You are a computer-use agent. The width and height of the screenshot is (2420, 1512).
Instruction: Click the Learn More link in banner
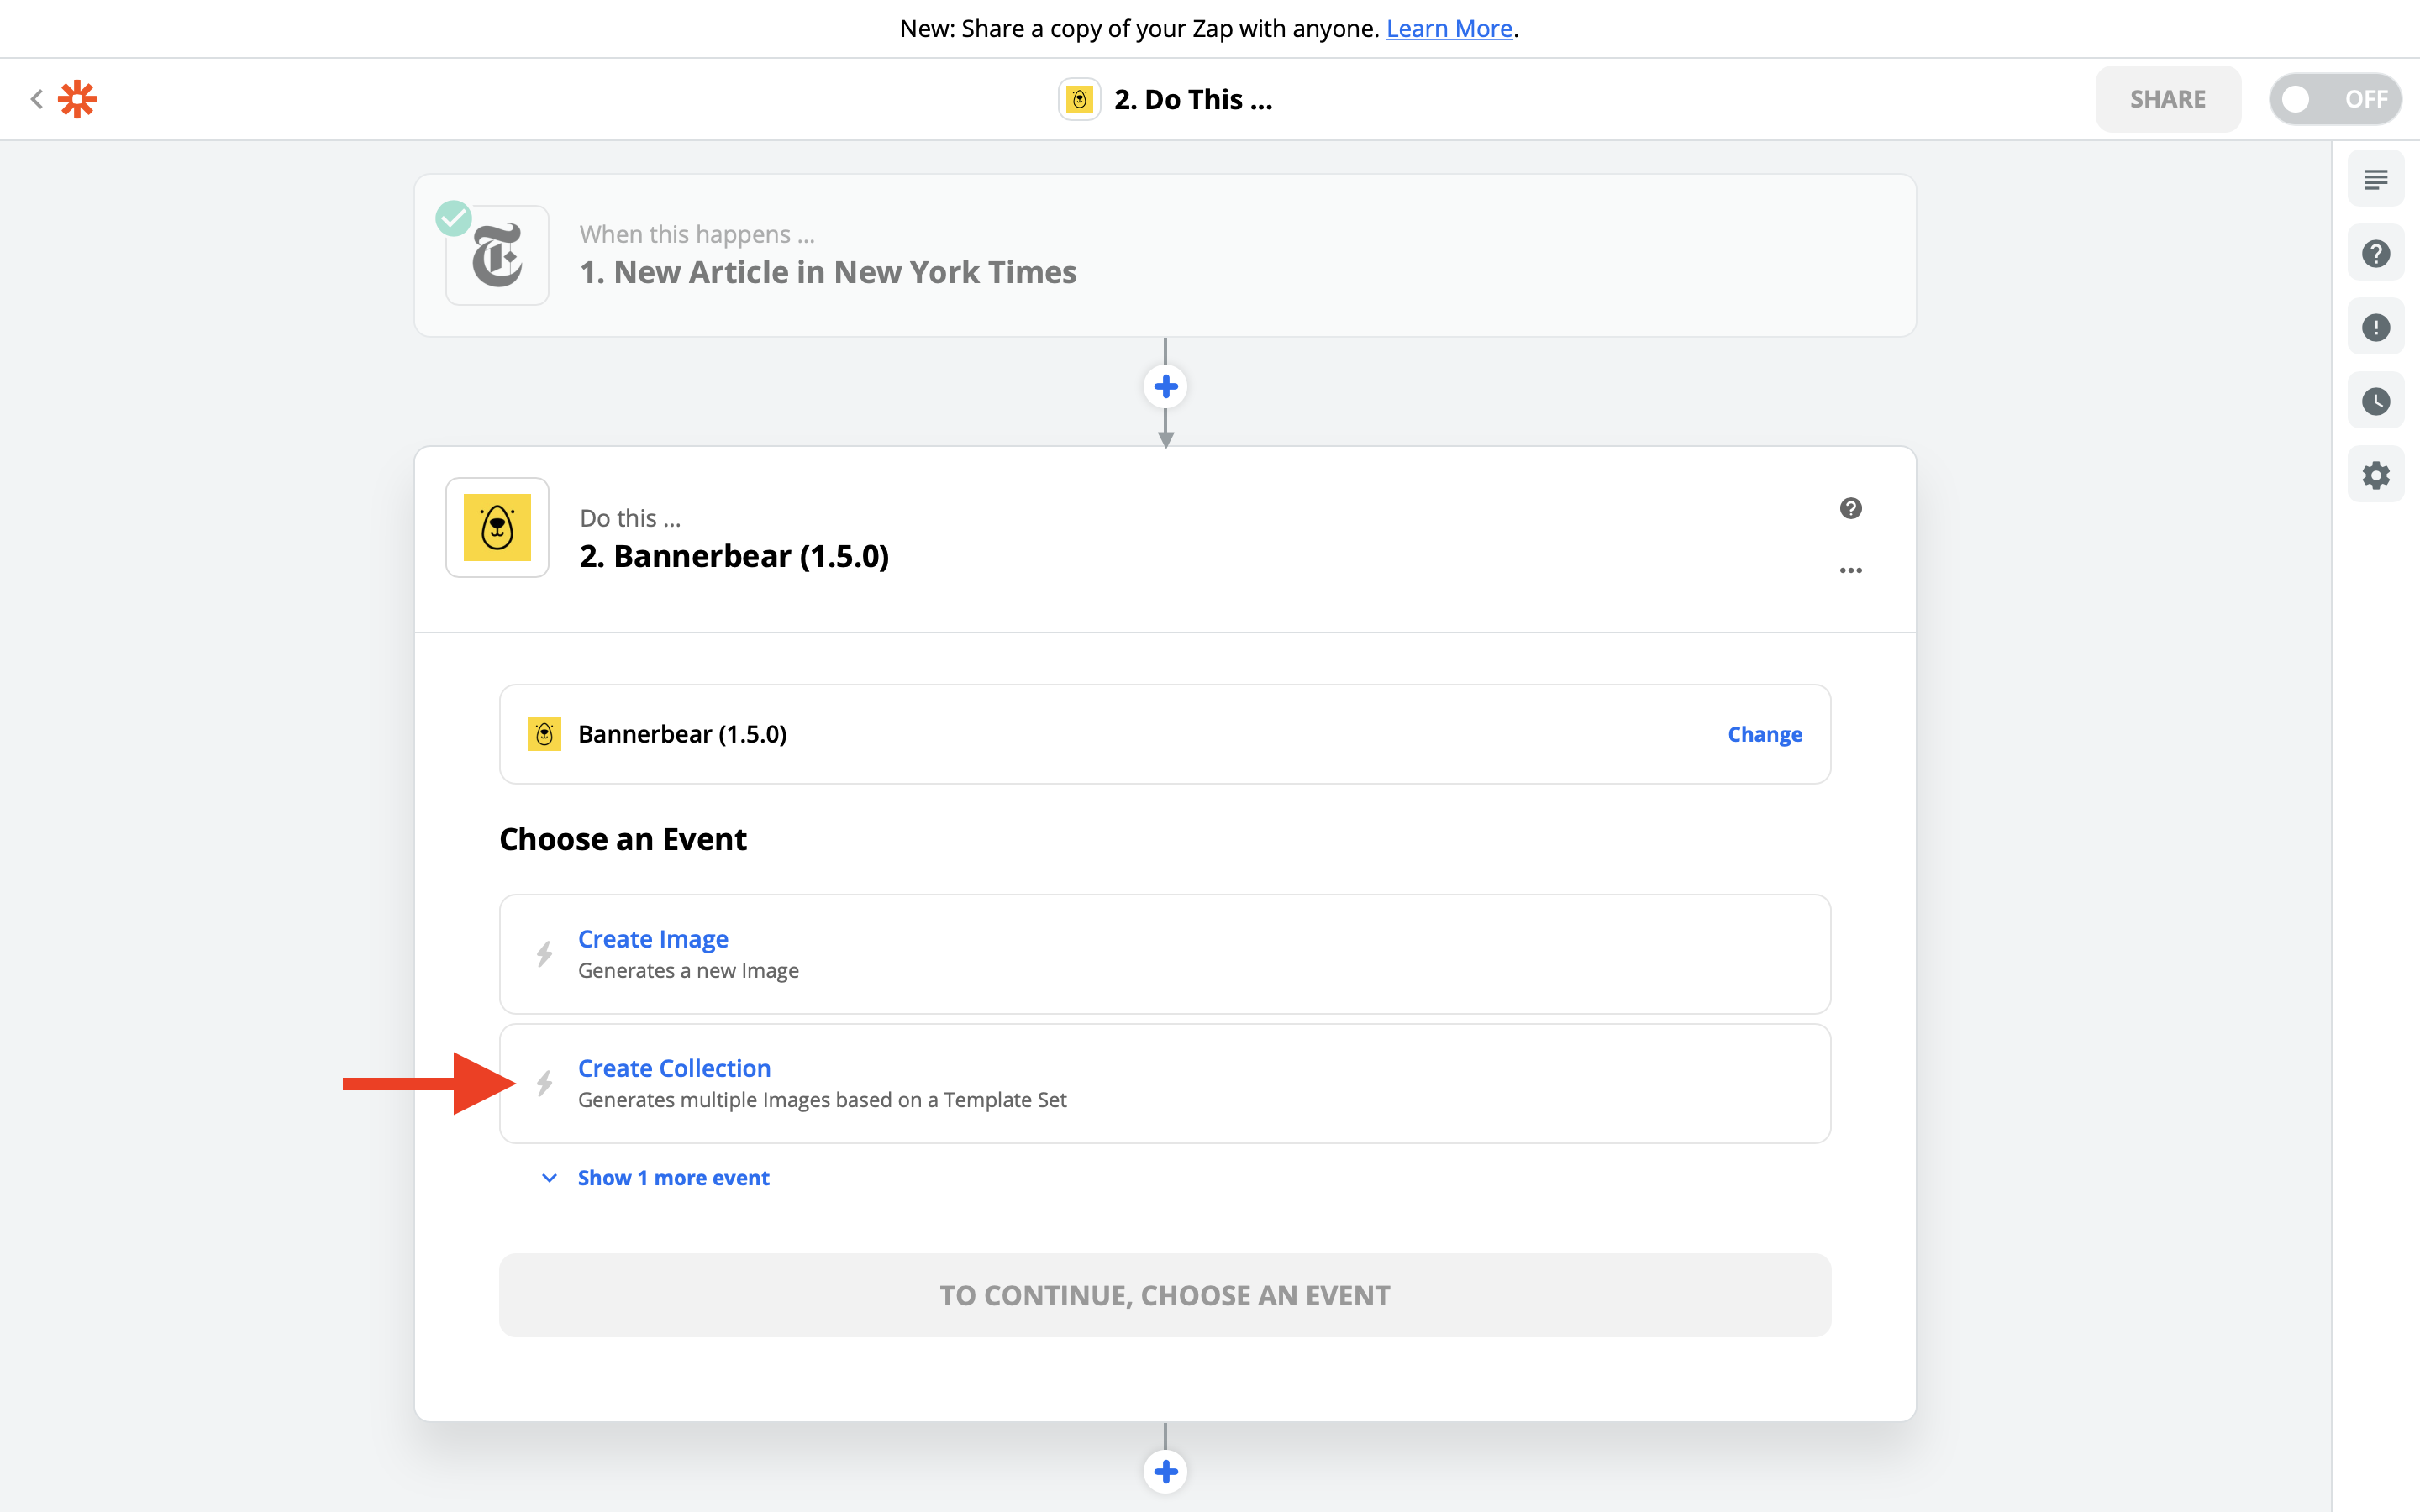1448,28
